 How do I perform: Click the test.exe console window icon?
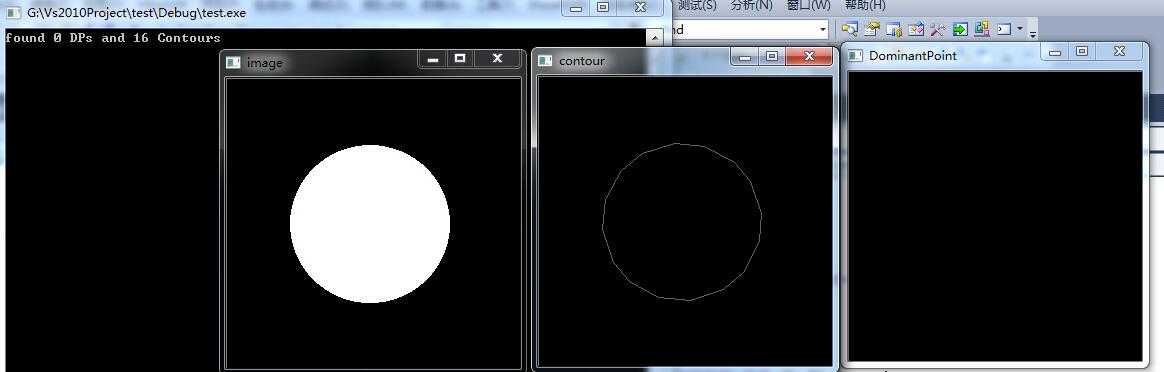point(13,13)
